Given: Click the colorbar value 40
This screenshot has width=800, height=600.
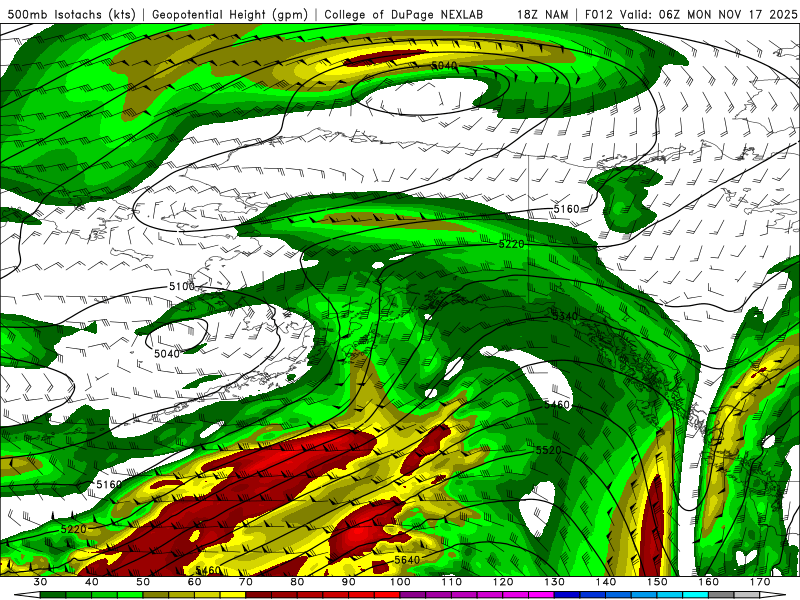Looking at the screenshot, I should pos(92,582).
